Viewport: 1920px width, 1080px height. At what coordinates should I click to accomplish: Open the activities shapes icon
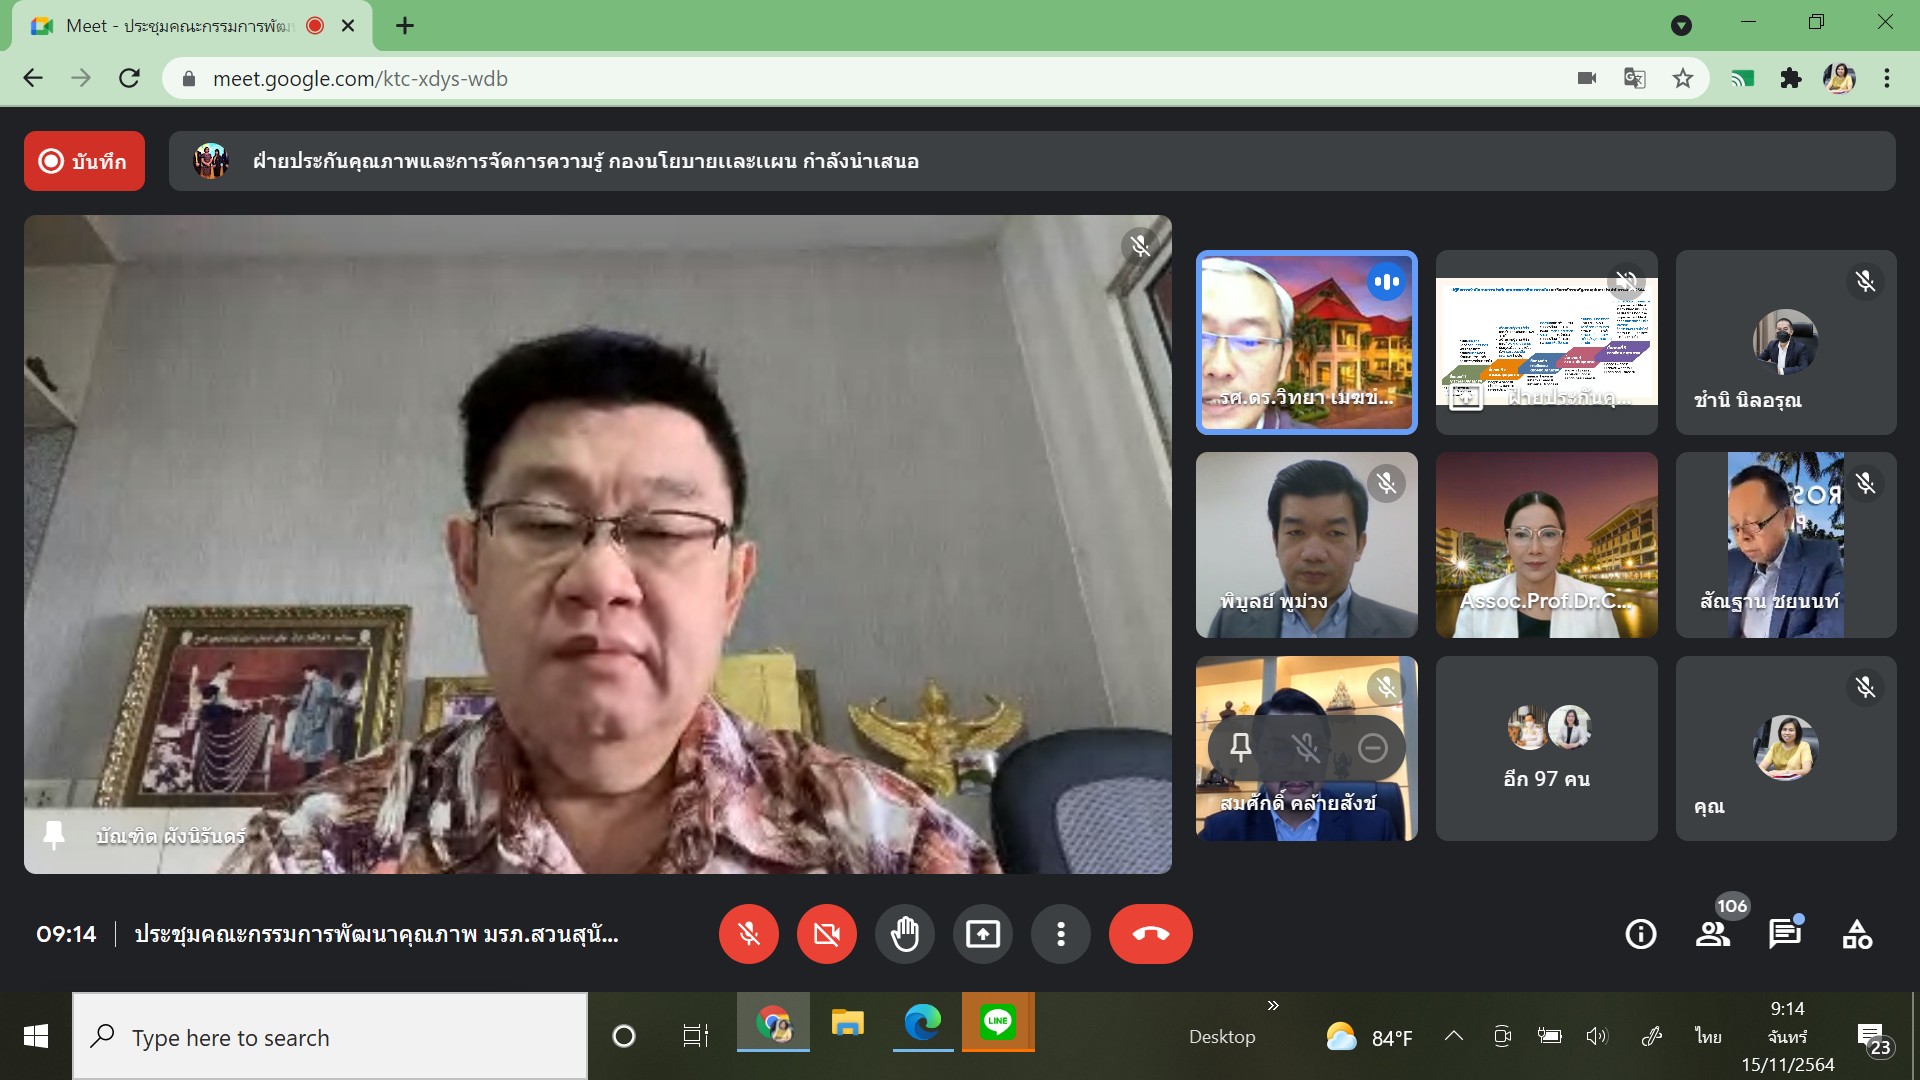click(1857, 934)
